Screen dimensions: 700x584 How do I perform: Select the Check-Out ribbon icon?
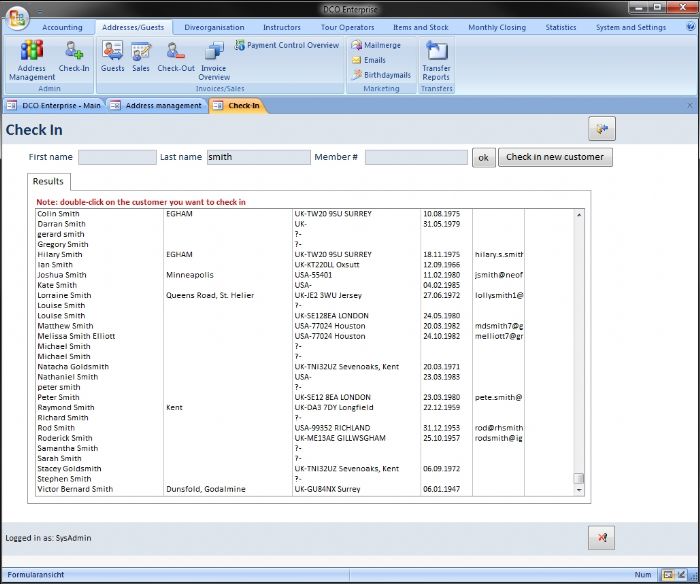(176, 56)
